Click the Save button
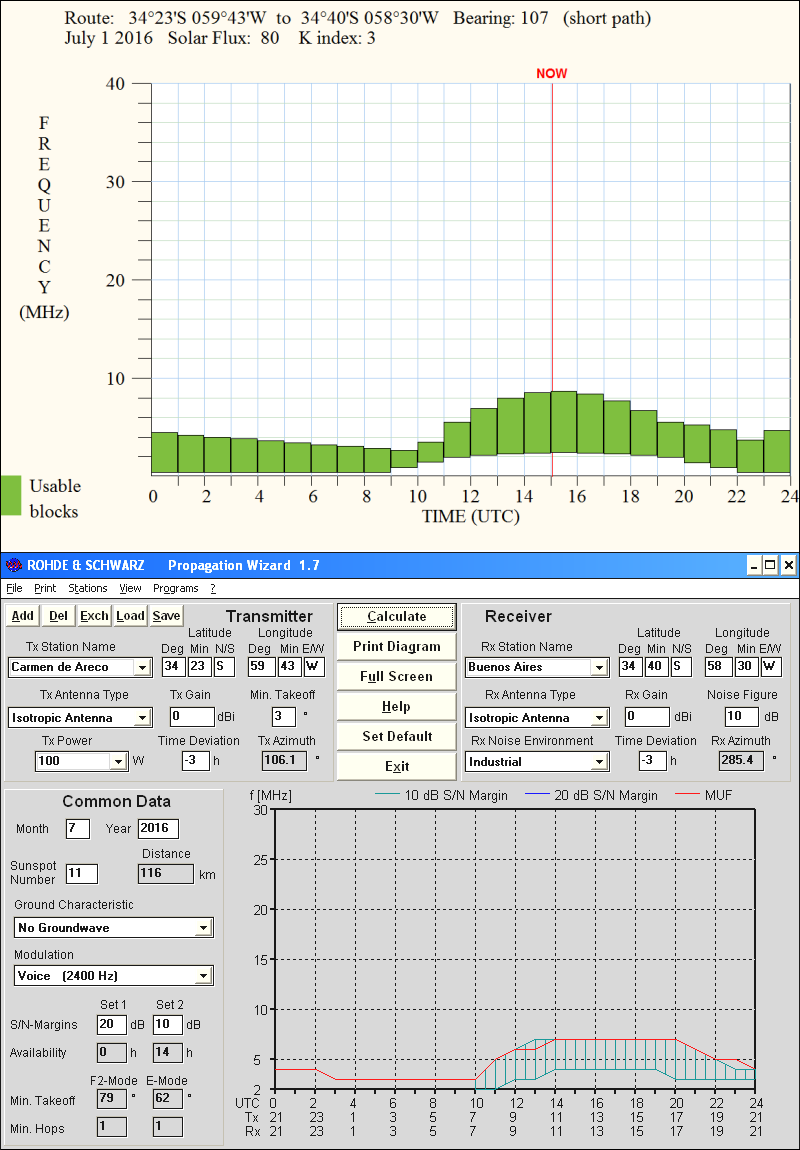 [166, 616]
